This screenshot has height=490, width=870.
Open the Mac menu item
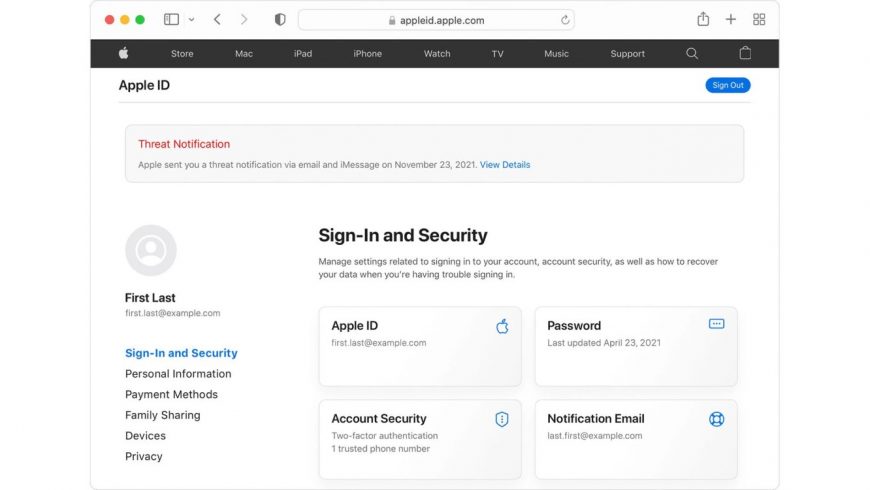click(x=244, y=54)
